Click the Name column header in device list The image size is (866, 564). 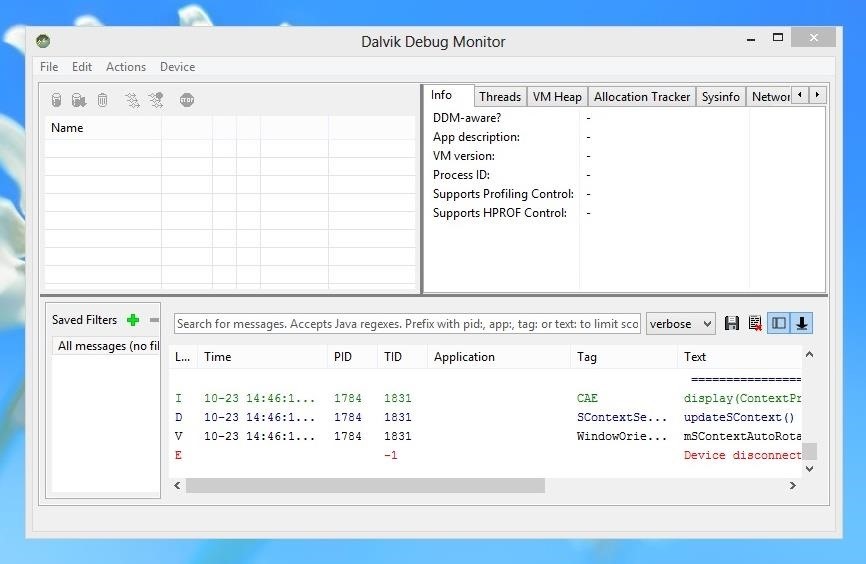[103, 128]
